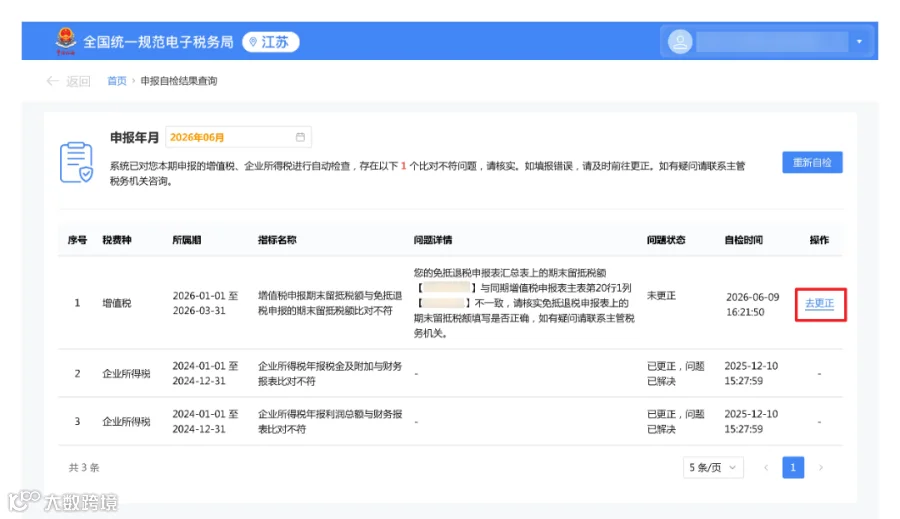The width and height of the screenshot is (900, 519).
Task: Click the problem detail text for row 1
Action: (524, 303)
